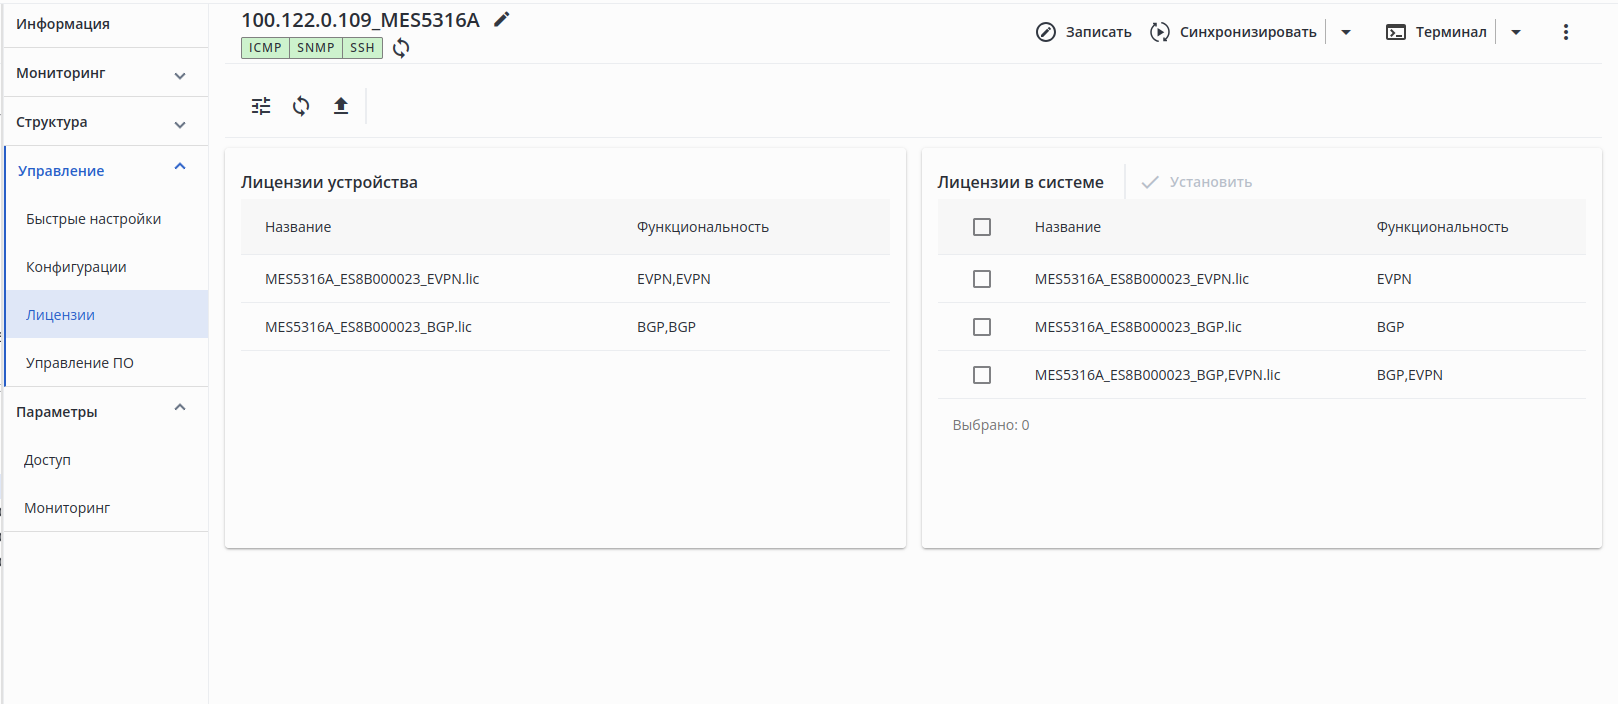The width and height of the screenshot is (1618, 704).
Task: Click the pencil icon to rename device
Action: coord(502,19)
